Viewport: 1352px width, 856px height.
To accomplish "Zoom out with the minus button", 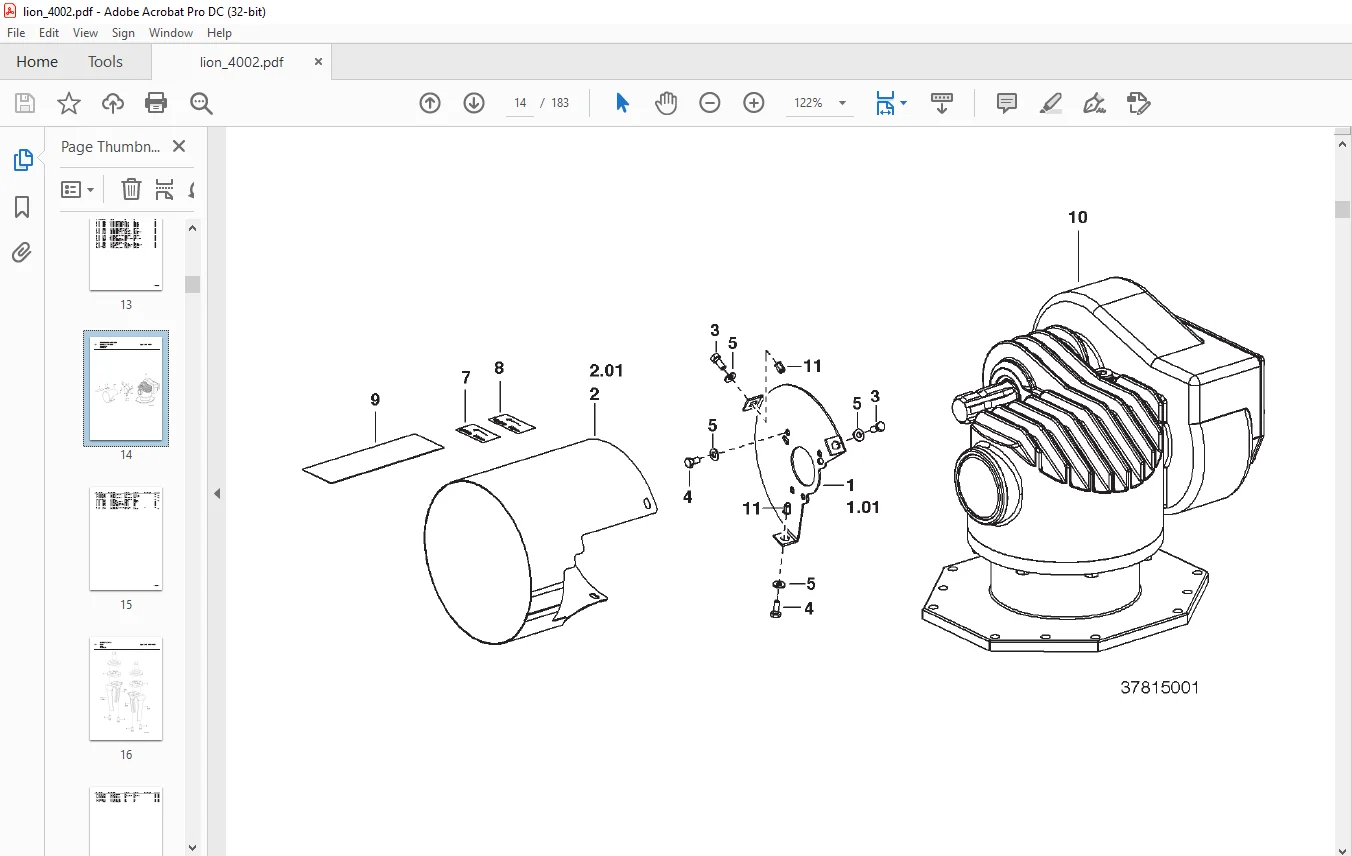I will click(710, 103).
